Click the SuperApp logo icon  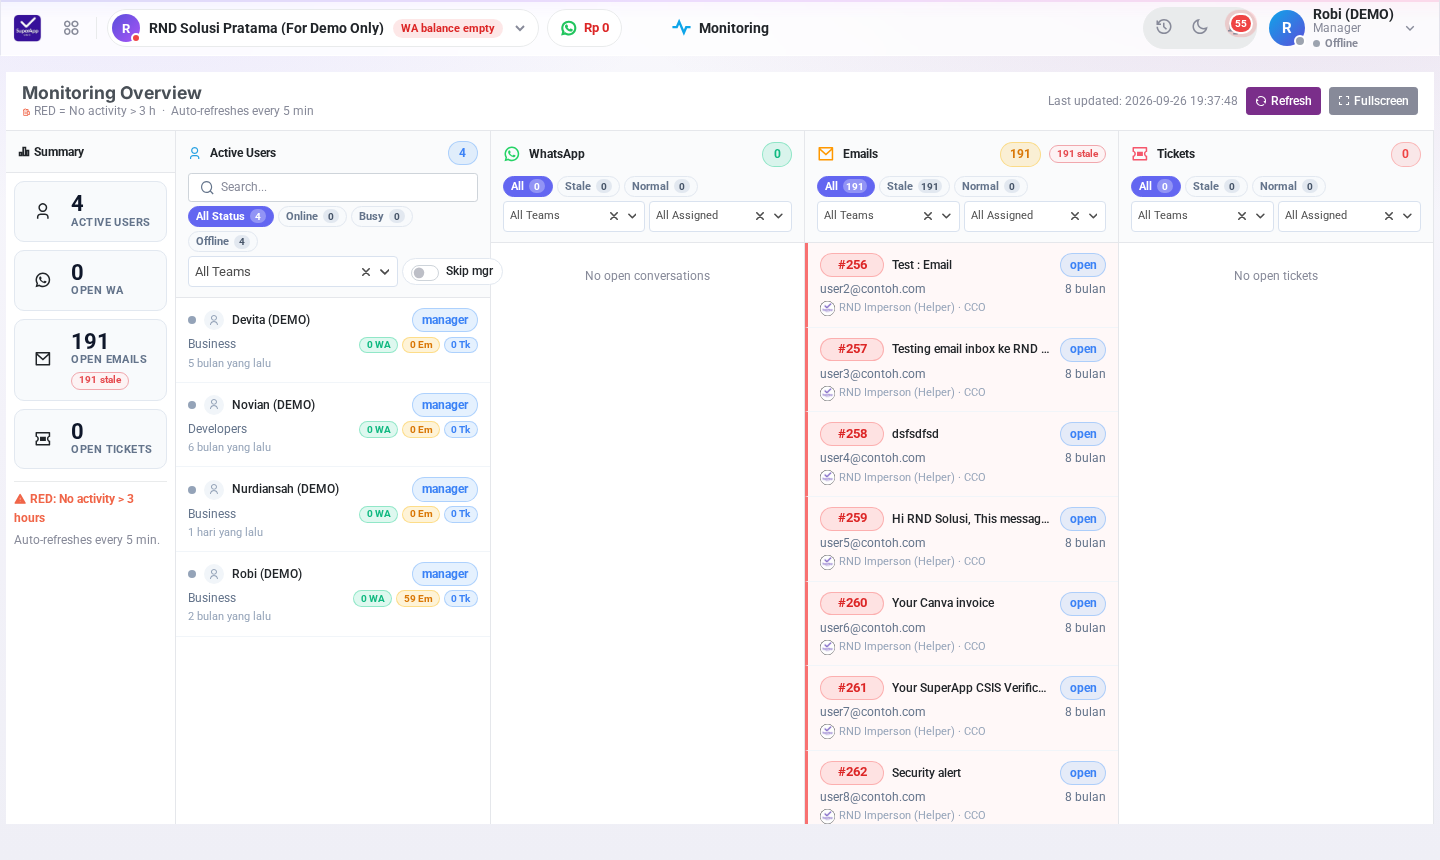[x=28, y=28]
